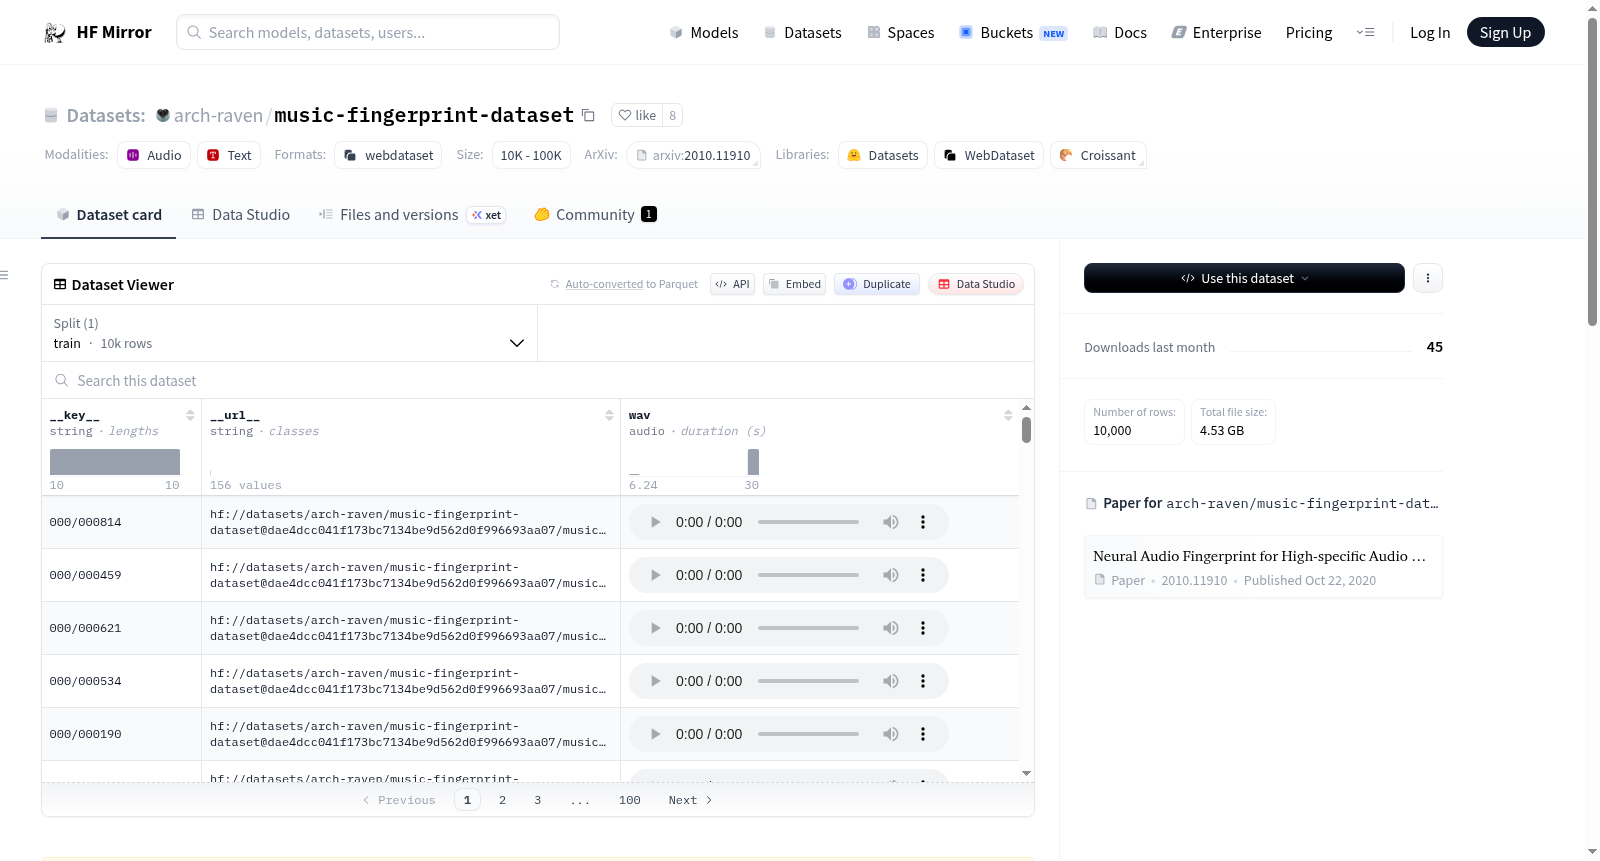Play audio for row 000/000814
Image resolution: width=1600 pixels, height=861 pixels.
tap(655, 522)
